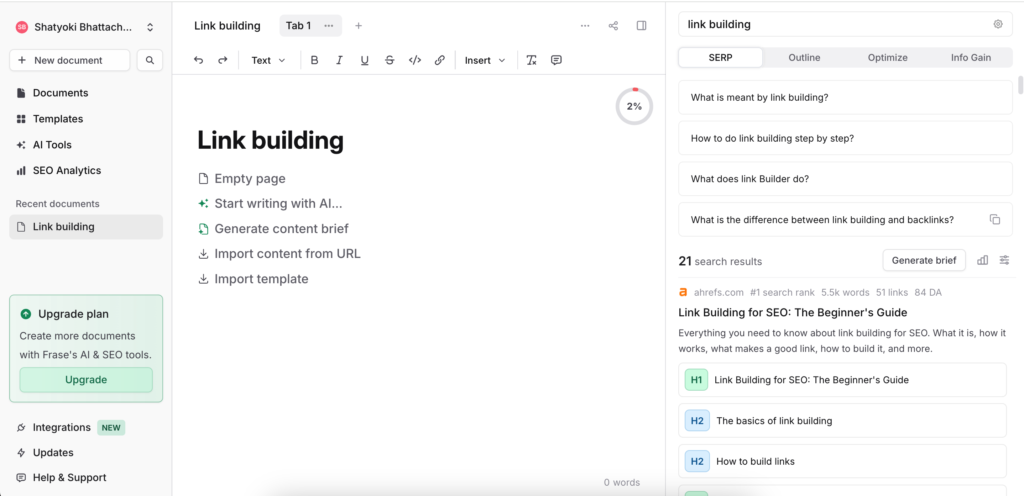The image size is (1024, 496).
Task: Add a comment from the toolbar
Action: click(556, 60)
